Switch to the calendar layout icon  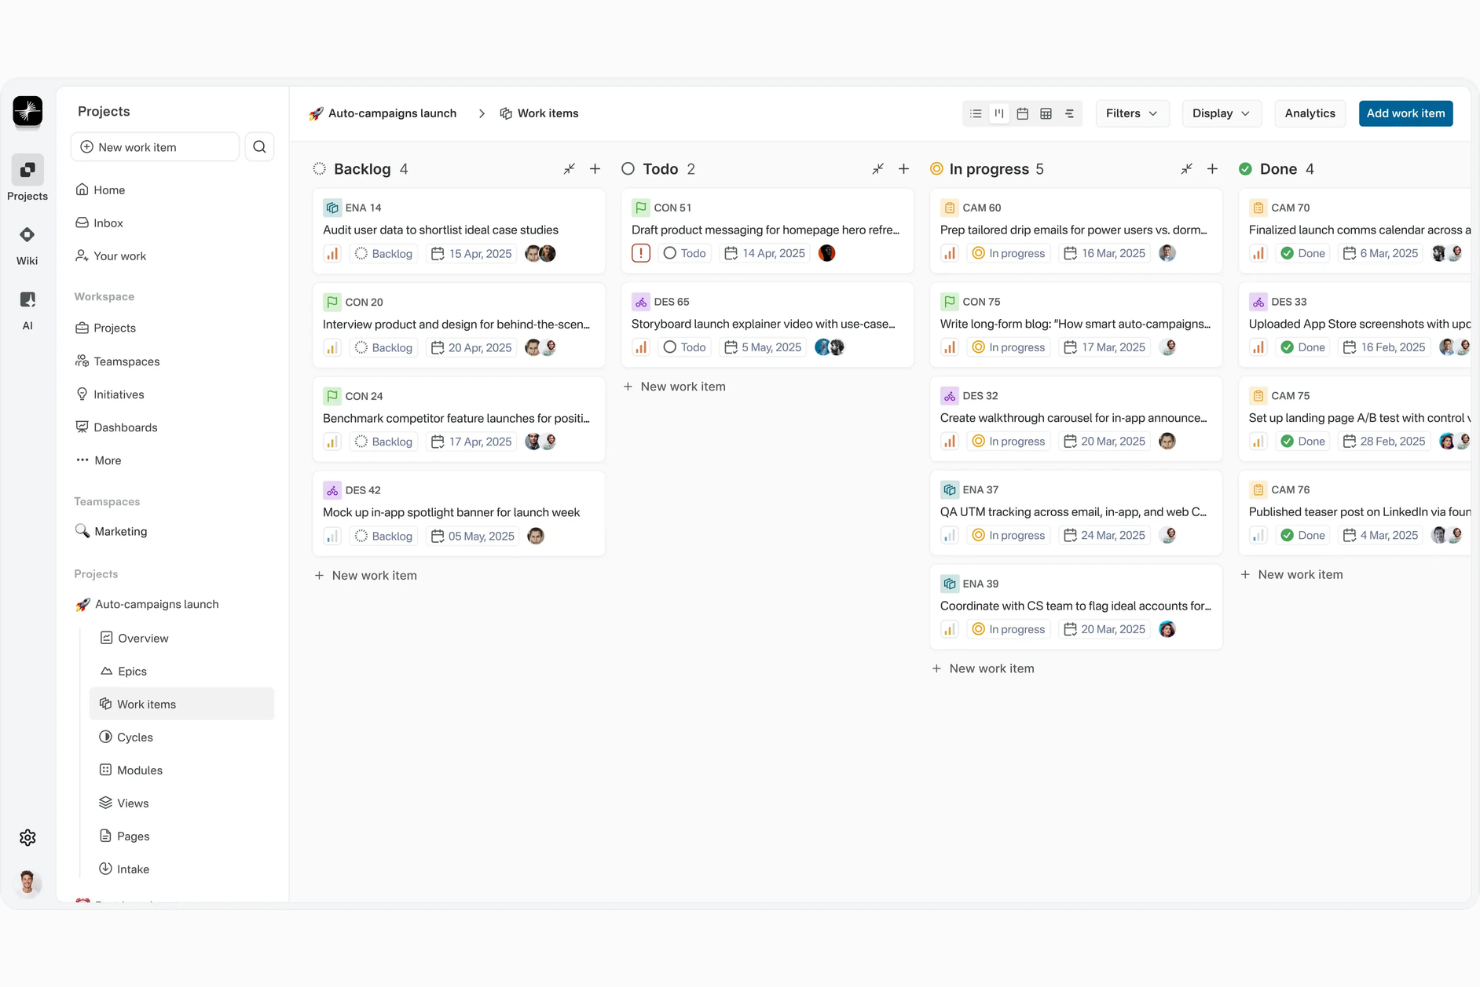1022,114
